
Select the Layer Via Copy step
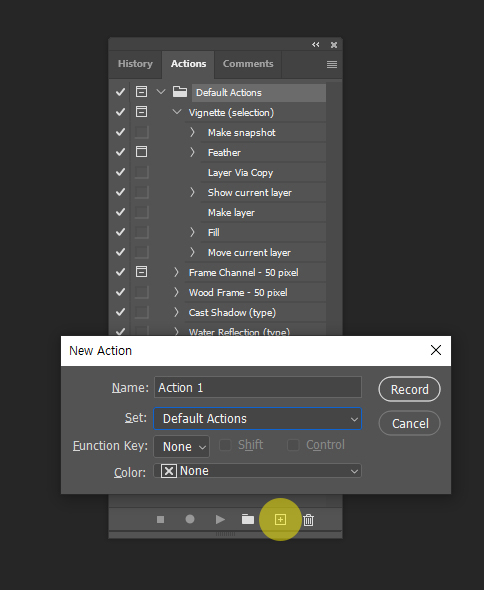[263, 173]
